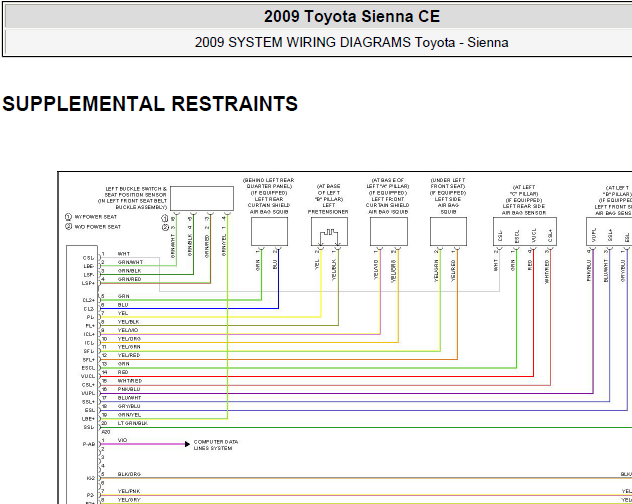Click the A20 connector label
This screenshot has width=632, height=504.
[106, 432]
